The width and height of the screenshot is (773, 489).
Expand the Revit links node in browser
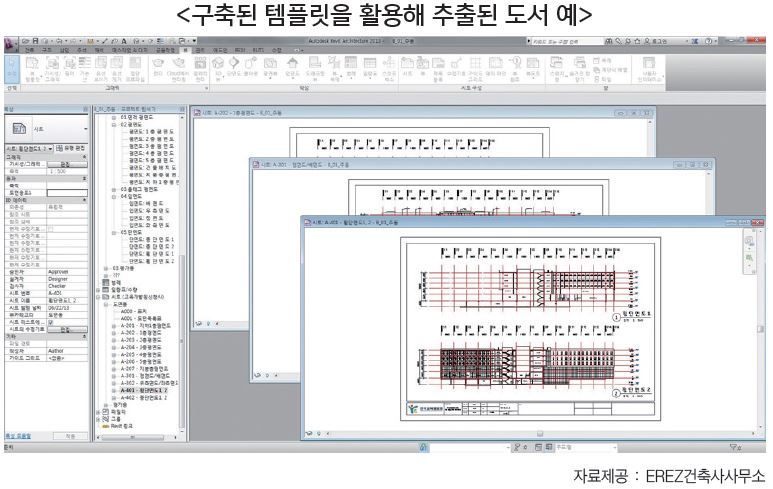click(x=98, y=424)
